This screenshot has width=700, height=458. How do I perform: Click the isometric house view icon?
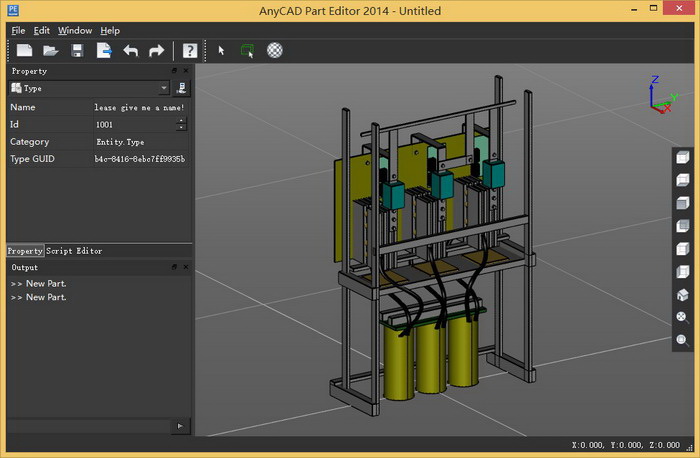(682, 295)
